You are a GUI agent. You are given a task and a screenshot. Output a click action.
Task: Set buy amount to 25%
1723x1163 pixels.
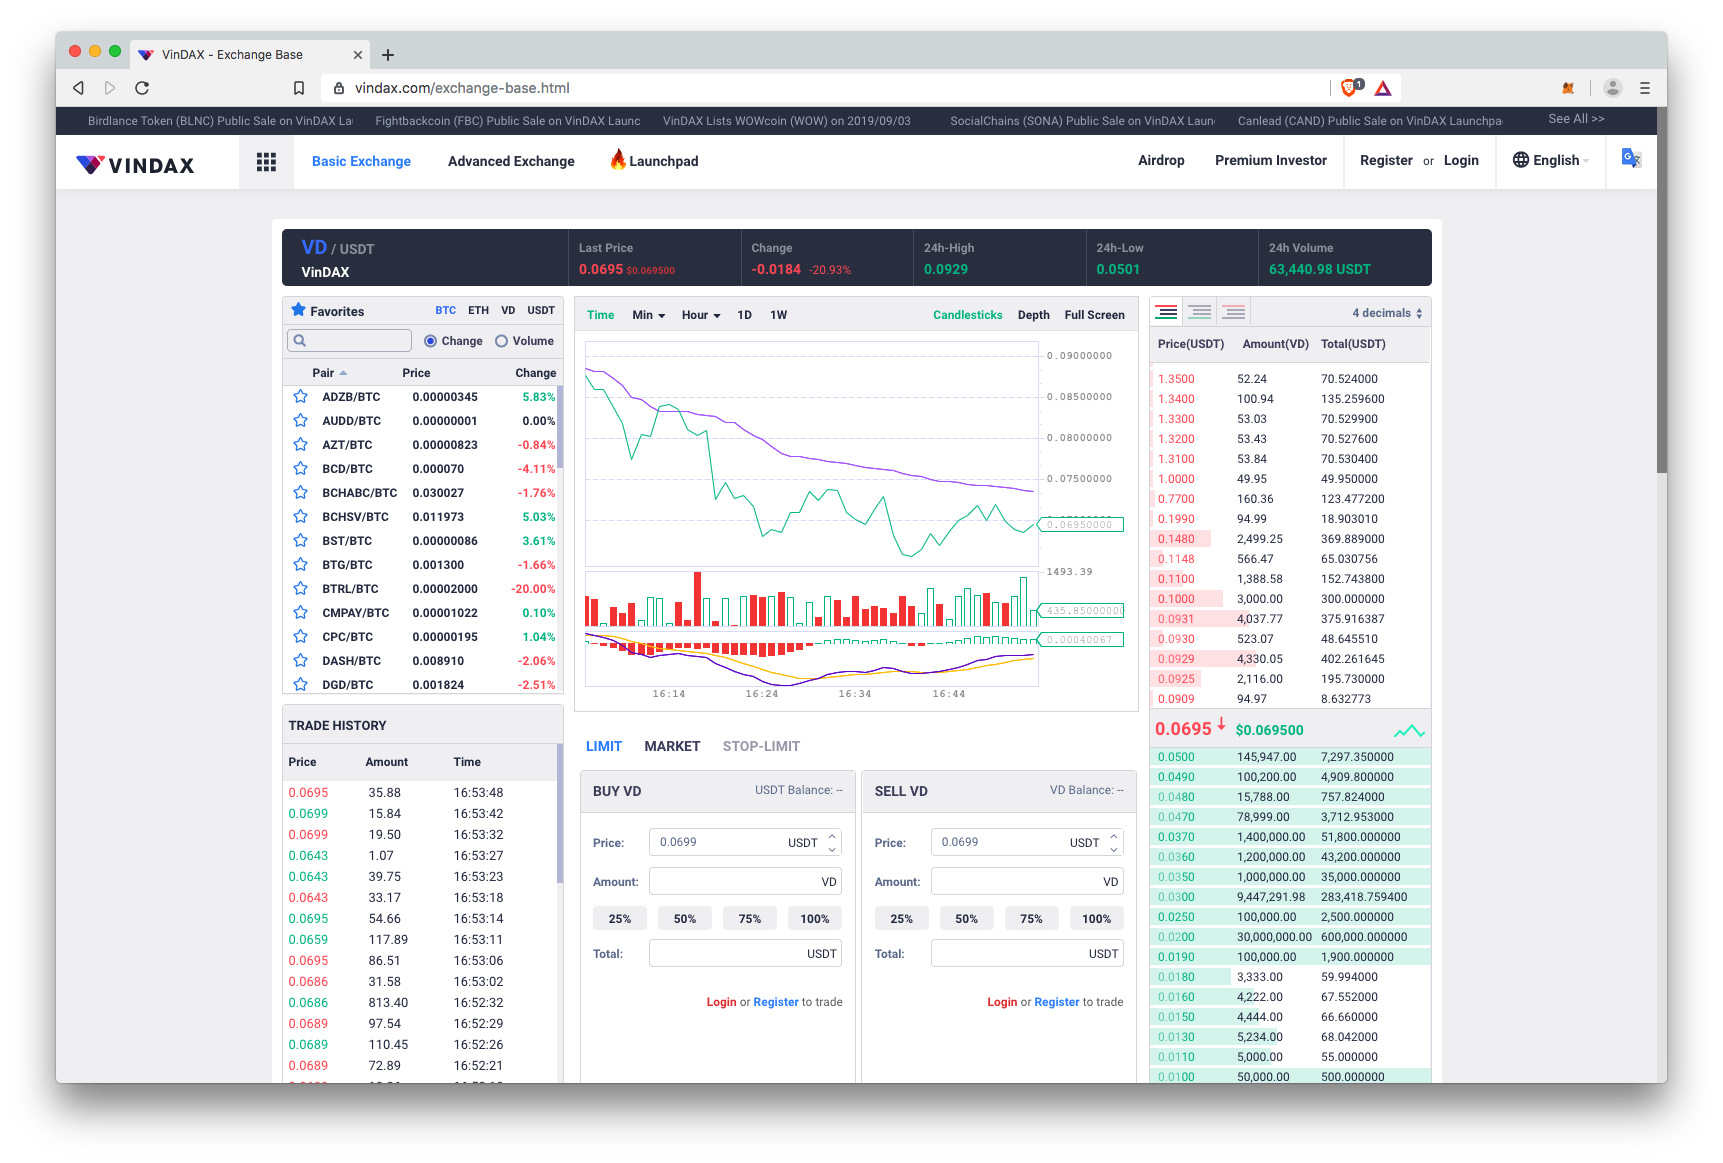coord(620,919)
